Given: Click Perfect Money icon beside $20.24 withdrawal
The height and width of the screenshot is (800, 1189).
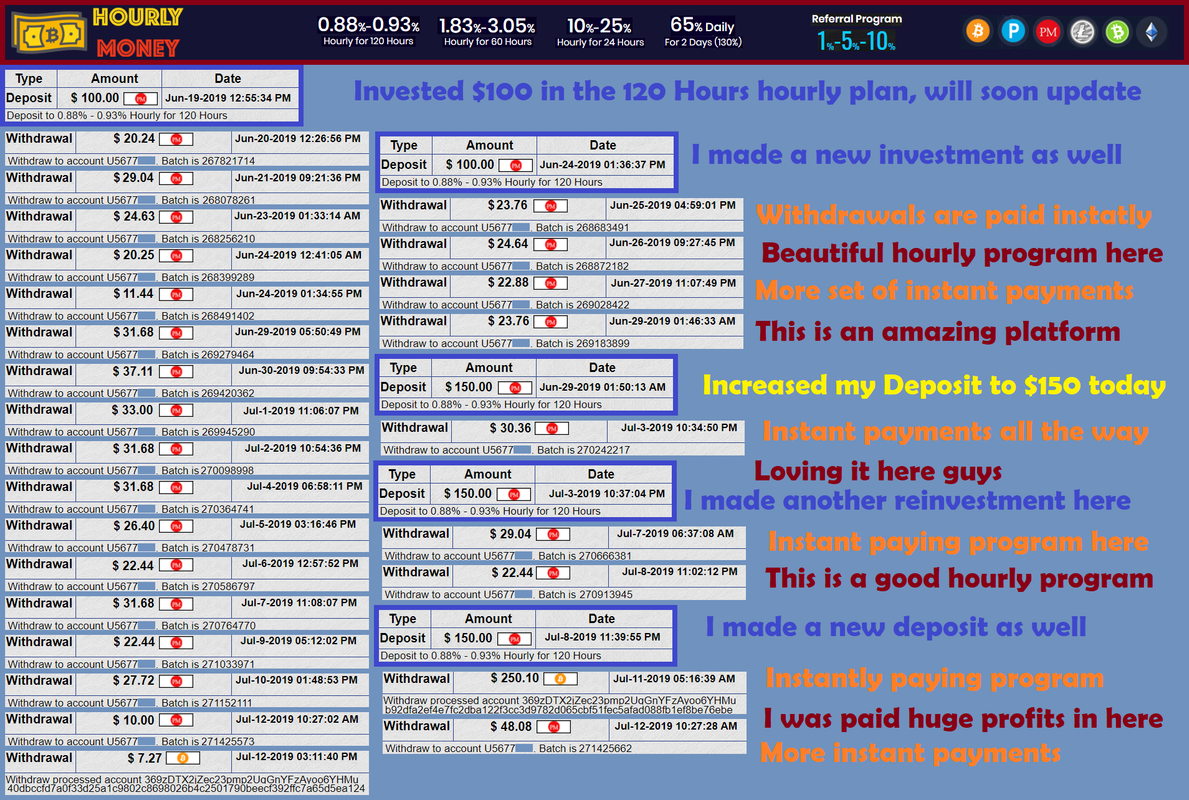Looking at the screenshot, I should tap(176, 140).
